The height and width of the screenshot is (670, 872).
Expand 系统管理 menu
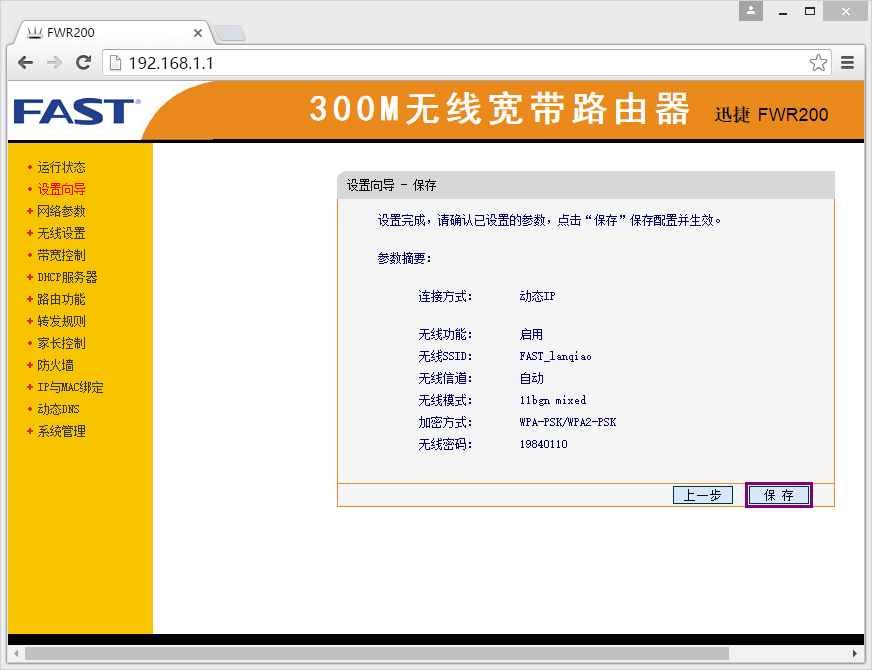61,431
